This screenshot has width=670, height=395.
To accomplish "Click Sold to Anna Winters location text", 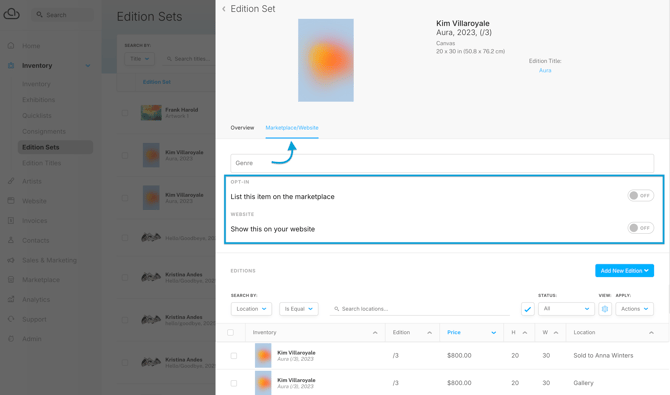I will coord(603,355).
